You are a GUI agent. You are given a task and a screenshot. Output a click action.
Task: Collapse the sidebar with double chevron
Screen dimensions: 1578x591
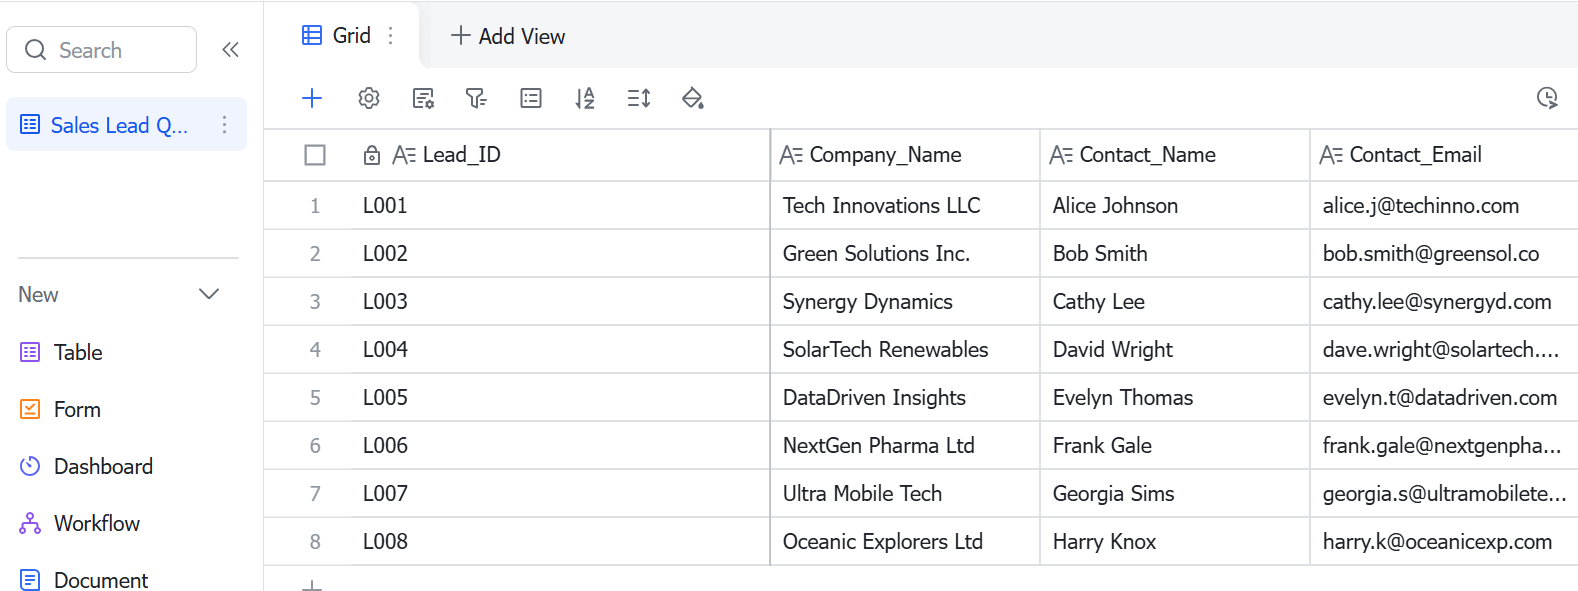[230, 50]
